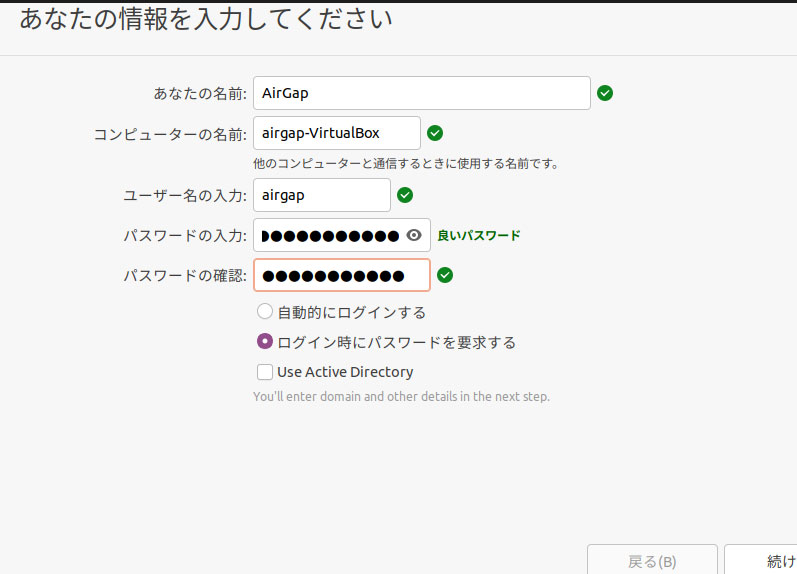Screen dimensions: 797x574
Task: Focus the computer name field airgap-VirtualBox
Action: click(336, 133)
